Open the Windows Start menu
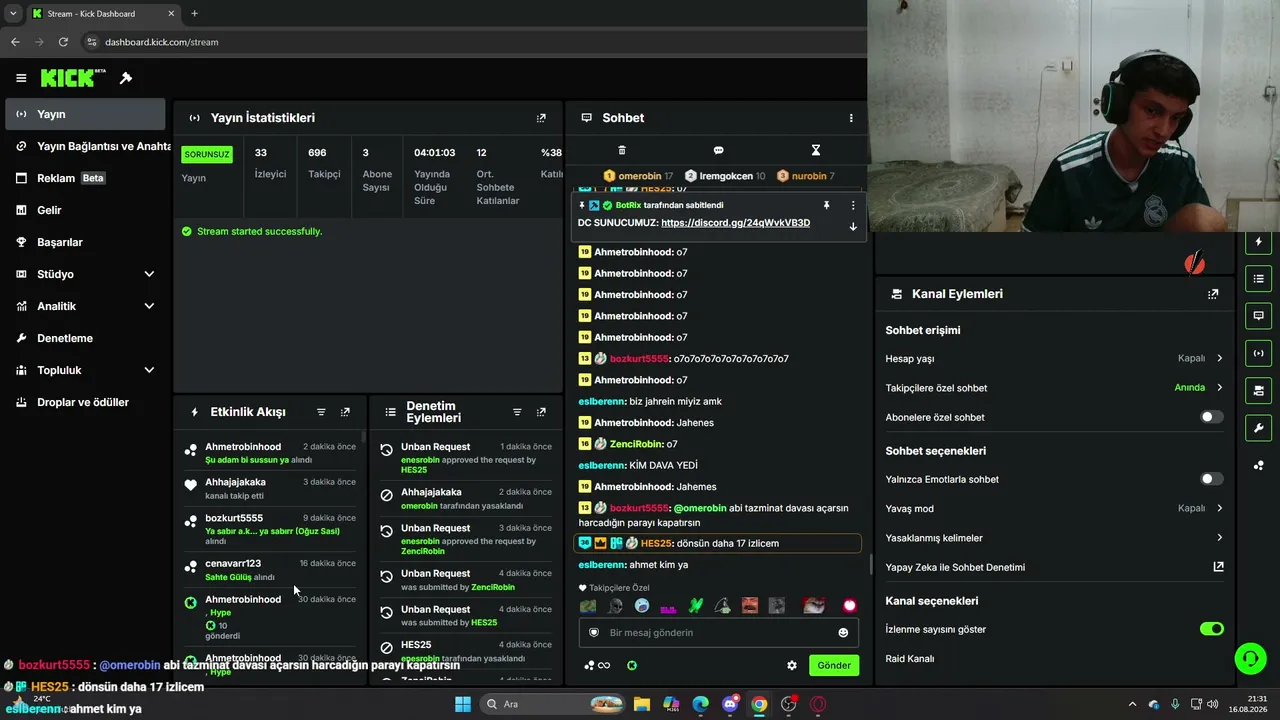Viewport: 1280px width, 720px height. pyautogui.click(x=463, y=704)
